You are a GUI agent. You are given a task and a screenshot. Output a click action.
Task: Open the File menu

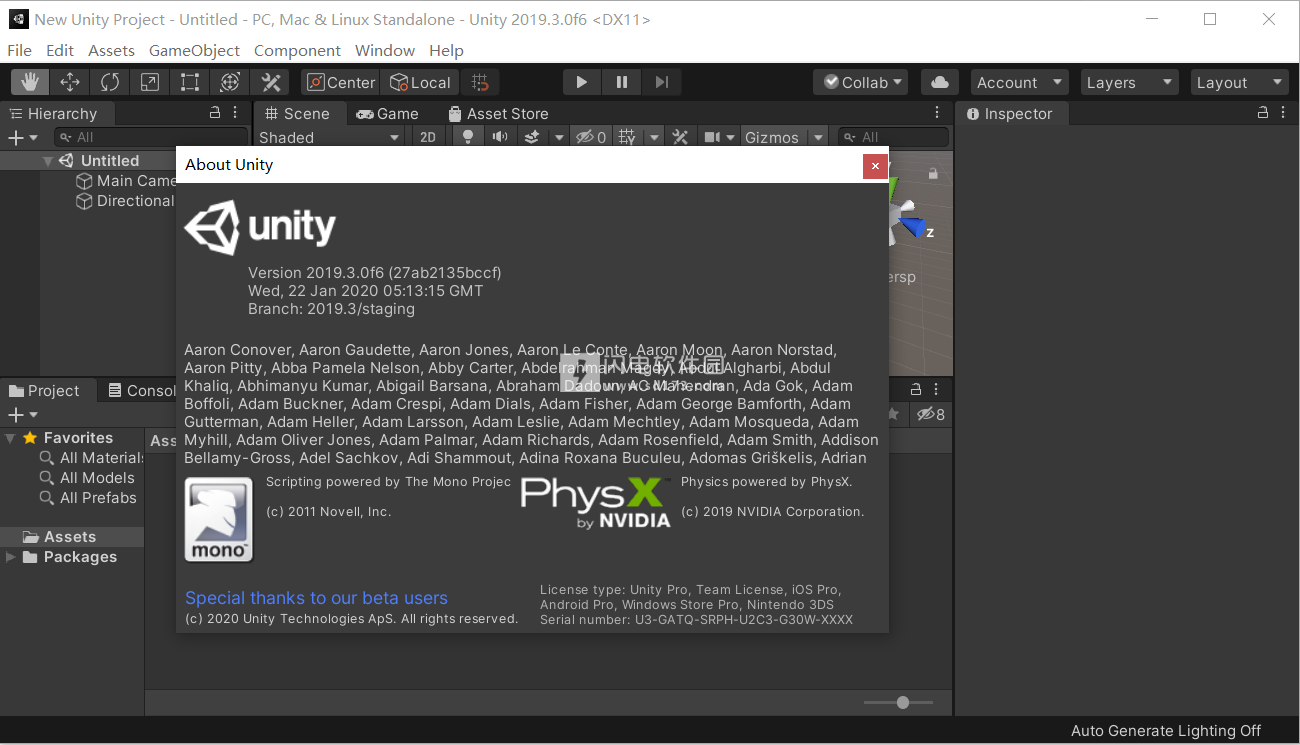tap(19, 50)
